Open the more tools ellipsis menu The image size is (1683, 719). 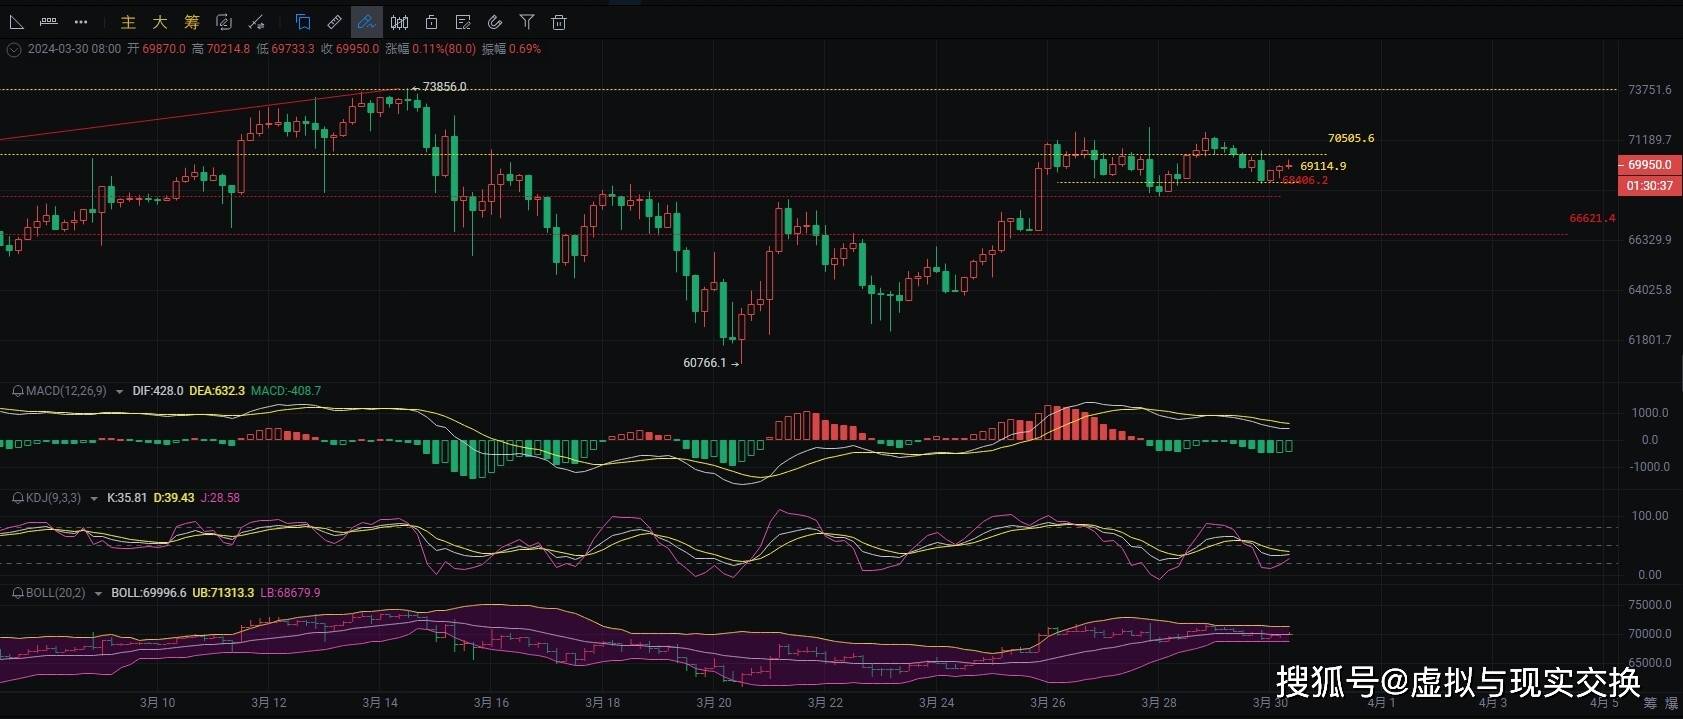[81, 21]
